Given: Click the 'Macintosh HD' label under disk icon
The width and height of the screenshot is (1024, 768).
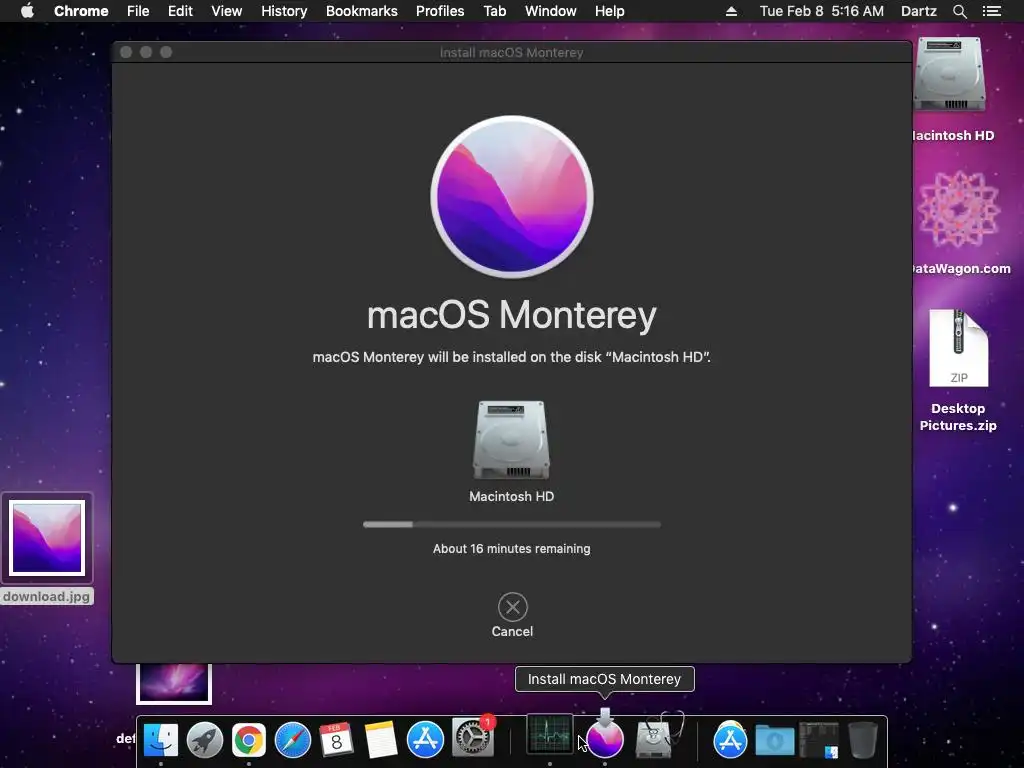Looking at the screenshot, I should [511, 496].
